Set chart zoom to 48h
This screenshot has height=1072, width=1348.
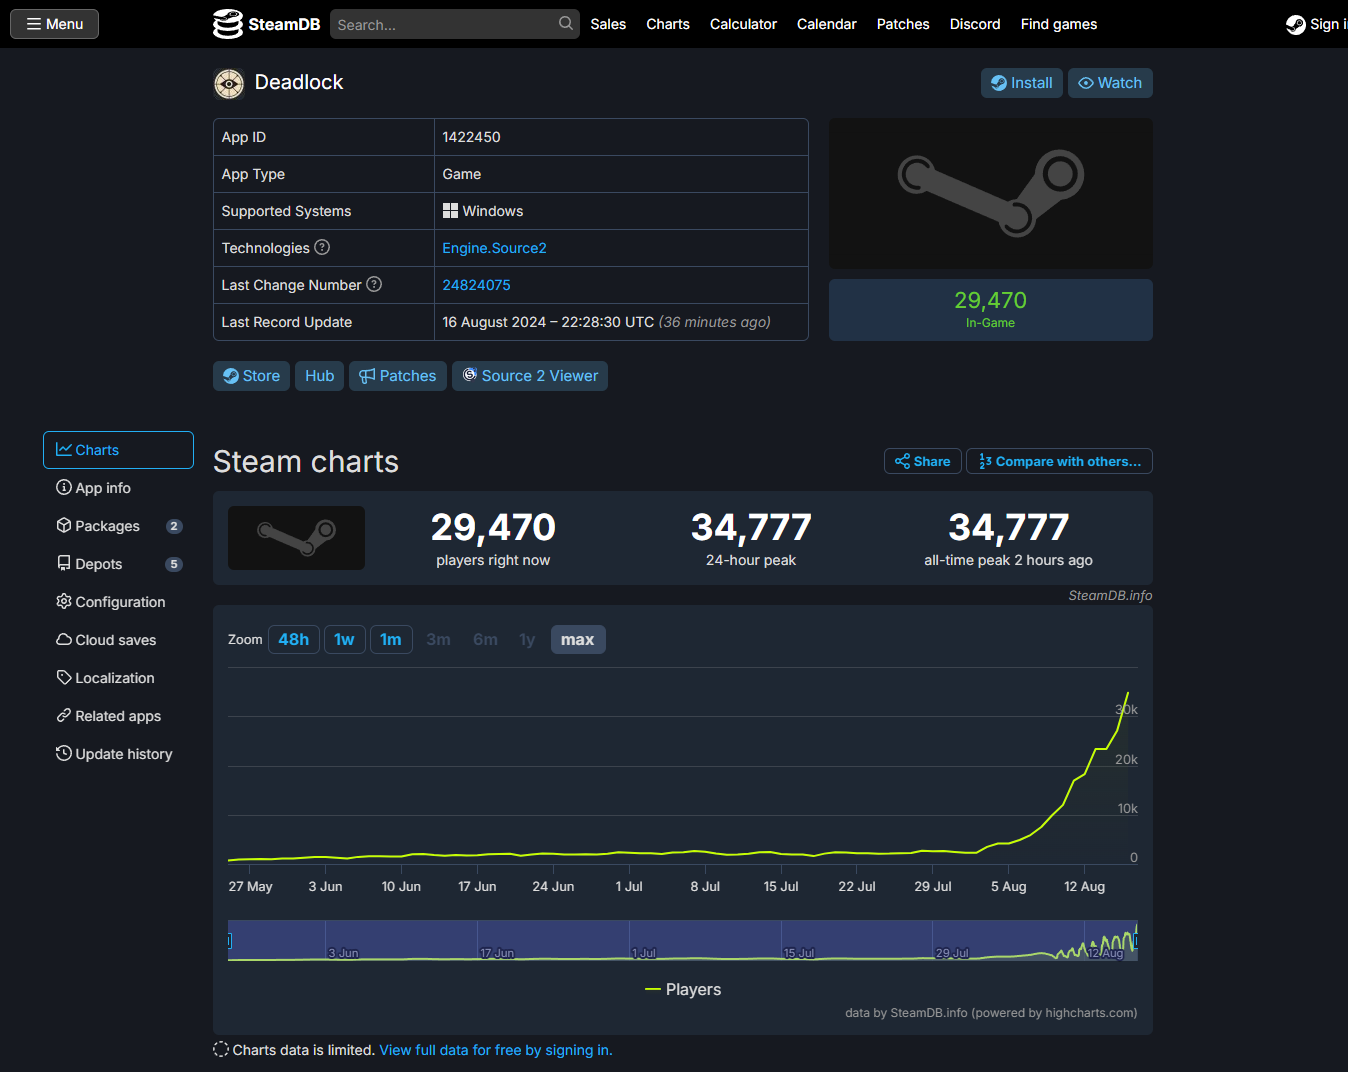(293, 640)
